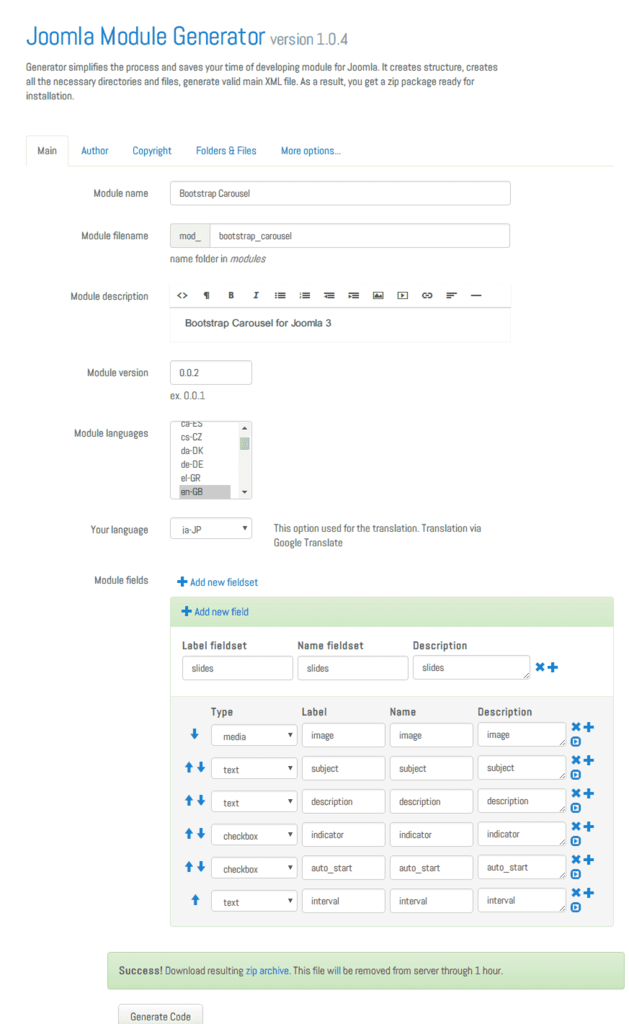Click the Module filename bootstrap_carousel field
The height and width of the screenshot is (1024, 629).
tap(360, 236)
